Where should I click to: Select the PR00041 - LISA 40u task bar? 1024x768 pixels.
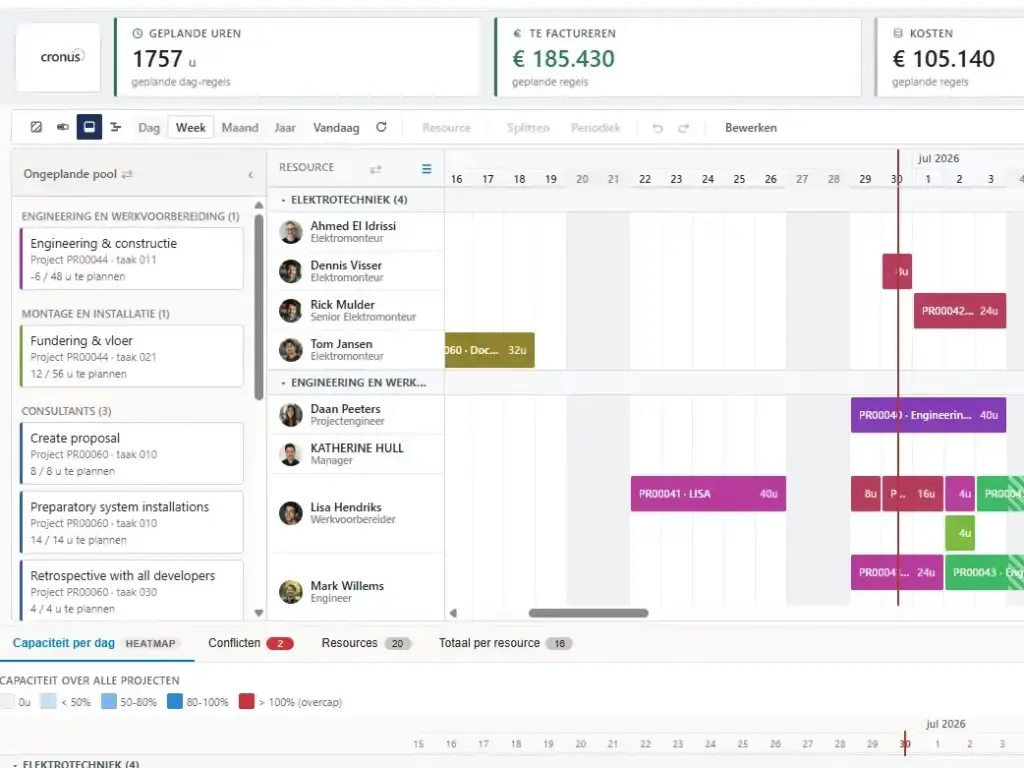pyautogui.click(x=708, y=494)
